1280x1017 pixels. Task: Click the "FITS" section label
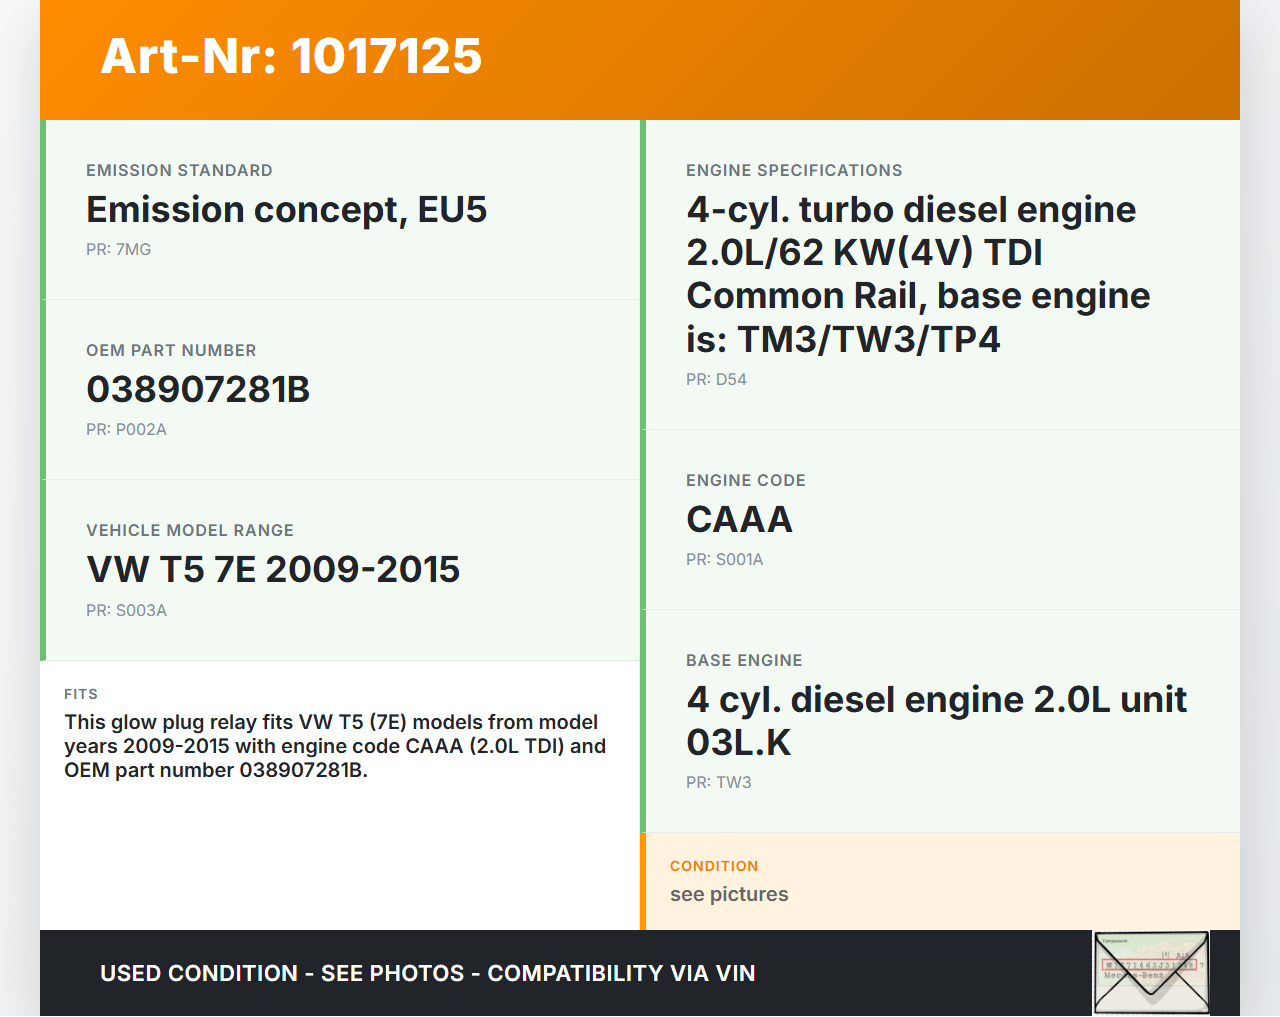81,694
